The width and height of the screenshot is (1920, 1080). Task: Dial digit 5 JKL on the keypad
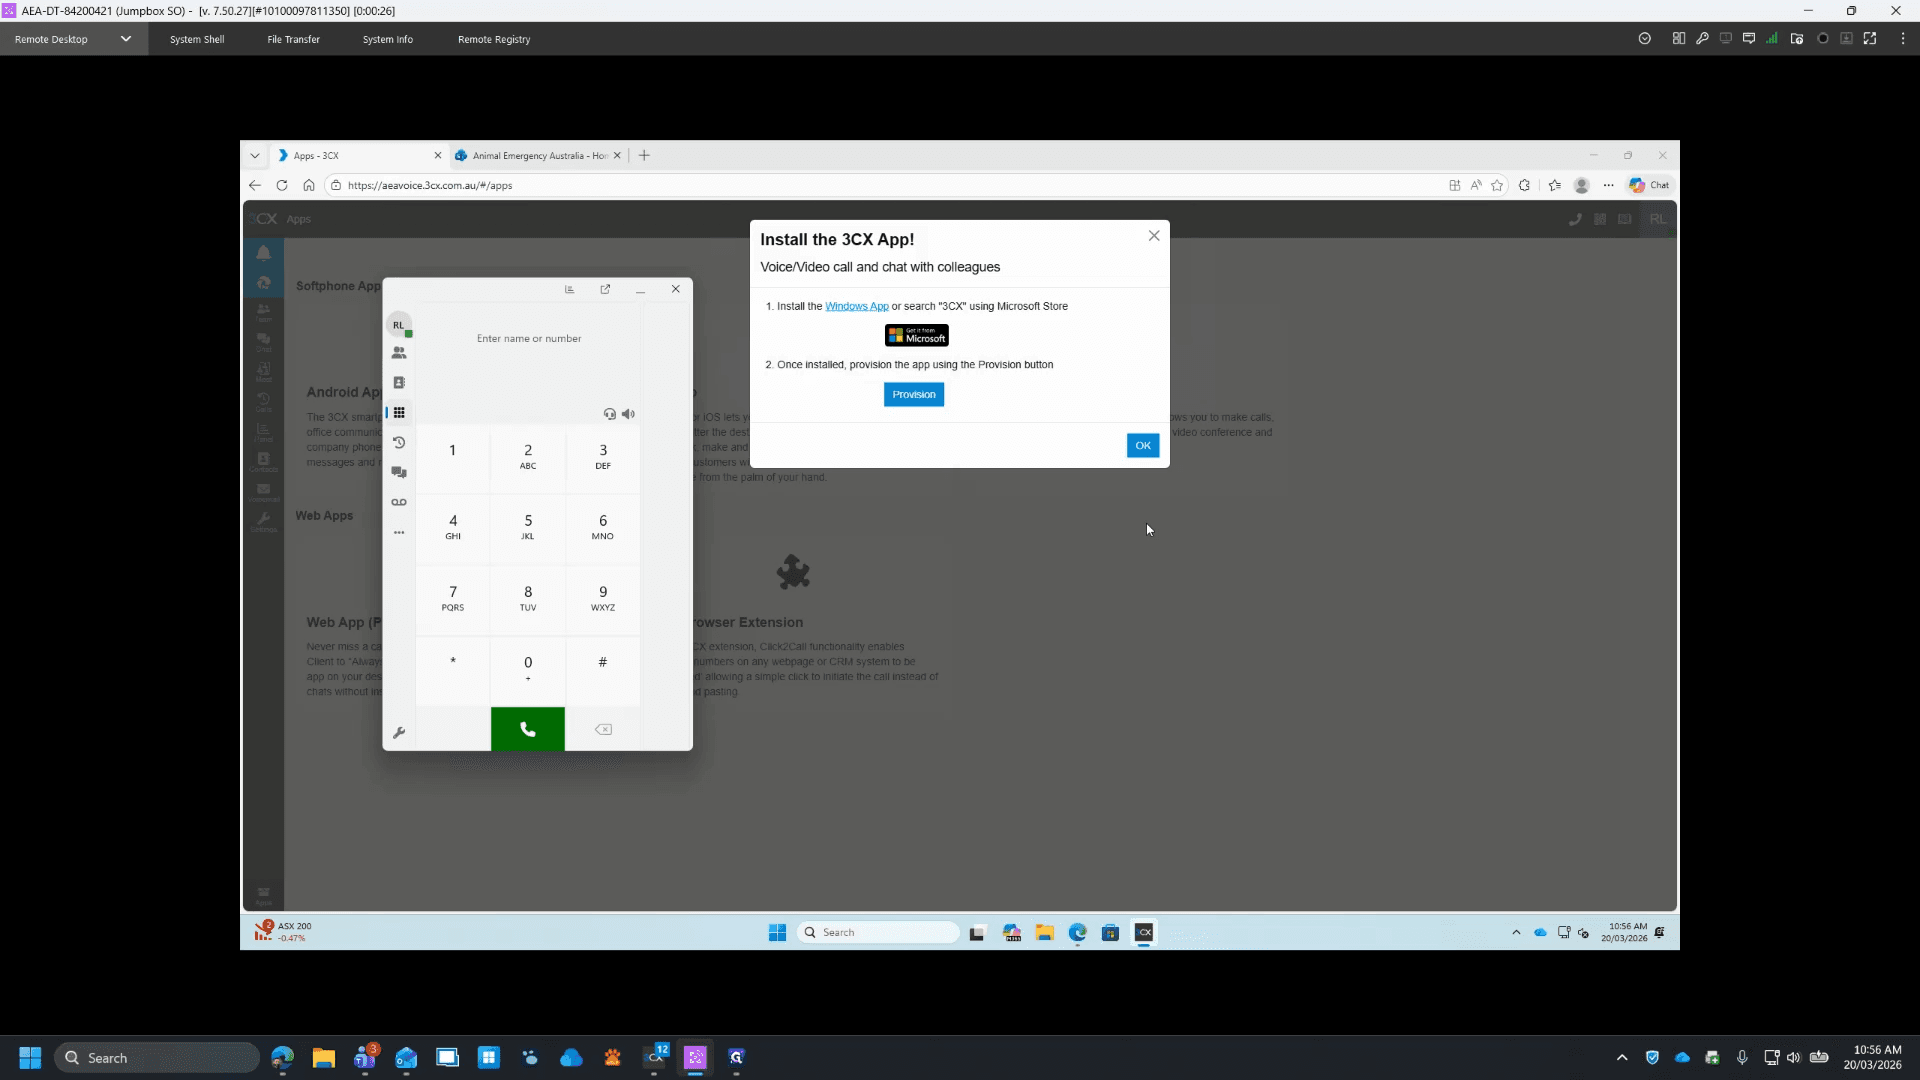click(x=528, y=526)
